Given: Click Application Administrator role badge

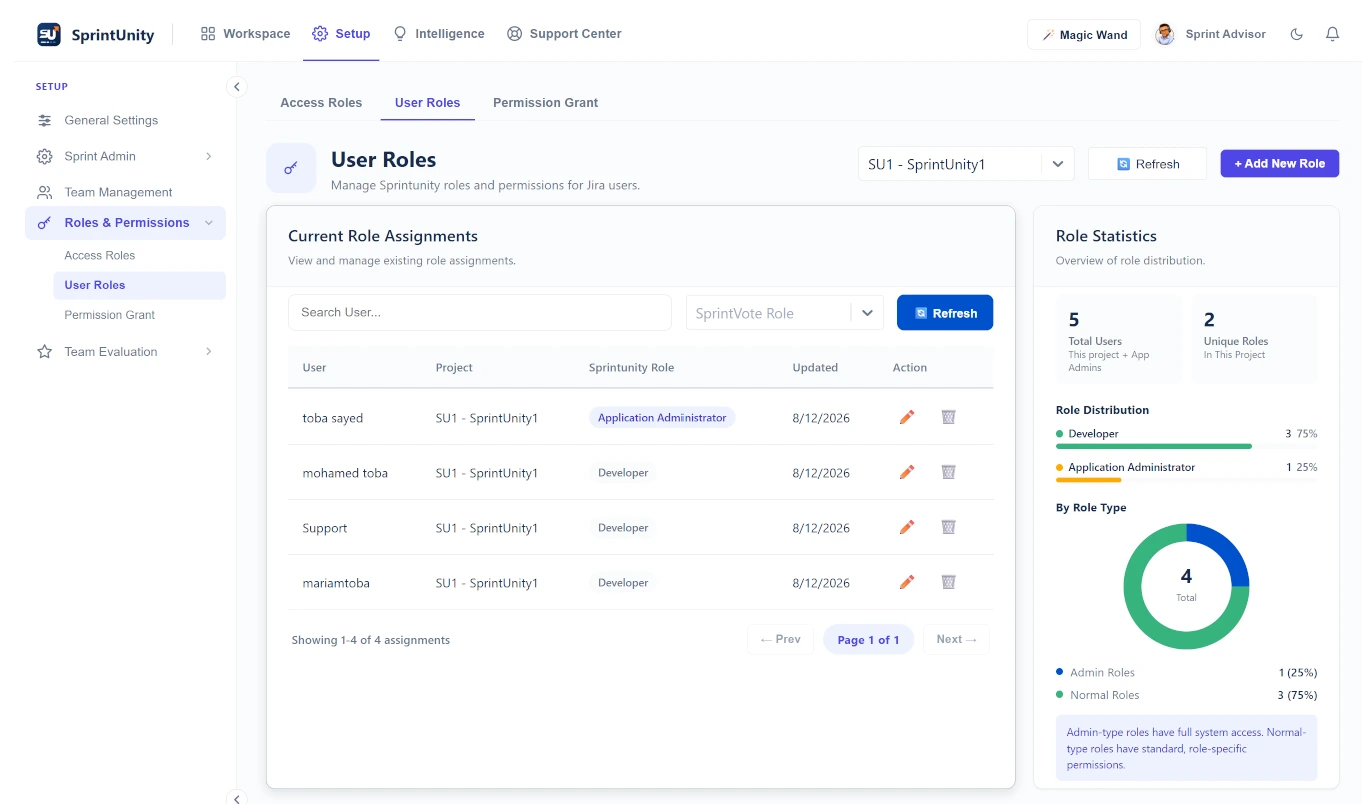Looking at the screenshot, I should [x=662, y=417].
